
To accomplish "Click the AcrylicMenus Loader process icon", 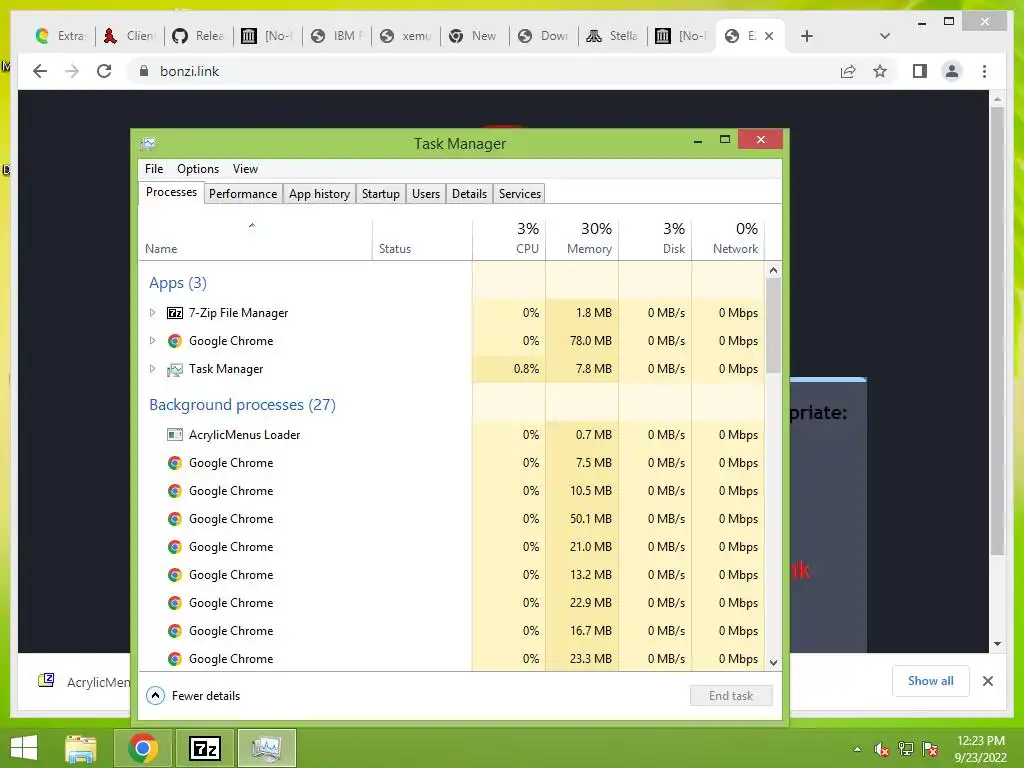I will tap(174, 435).
